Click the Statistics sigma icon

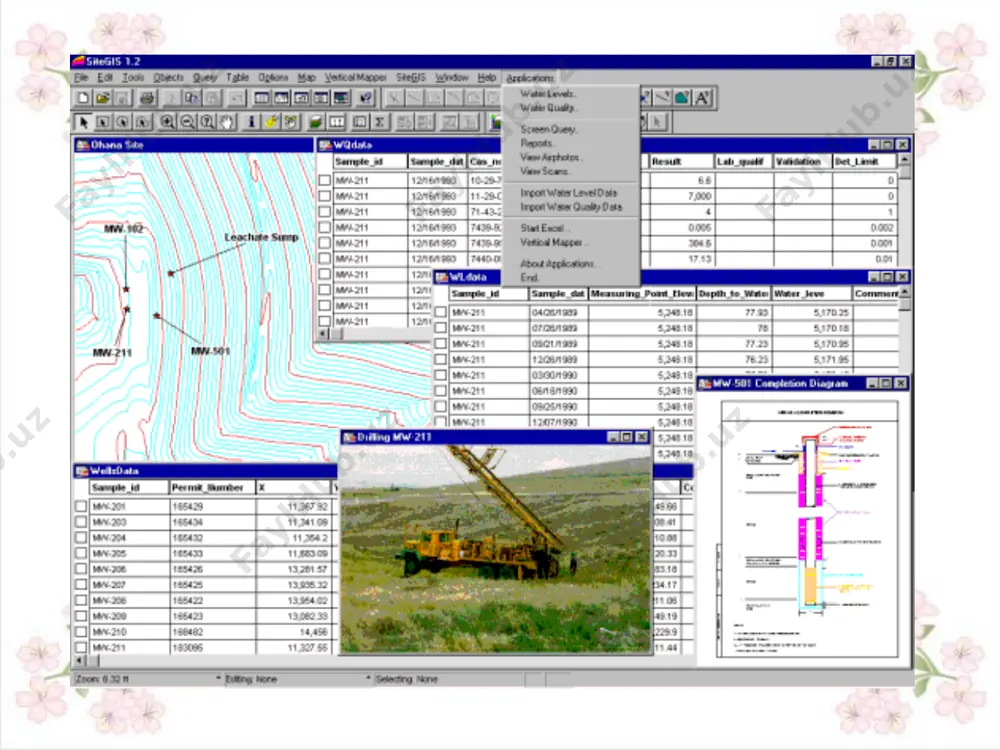click(x=380, y=122)
